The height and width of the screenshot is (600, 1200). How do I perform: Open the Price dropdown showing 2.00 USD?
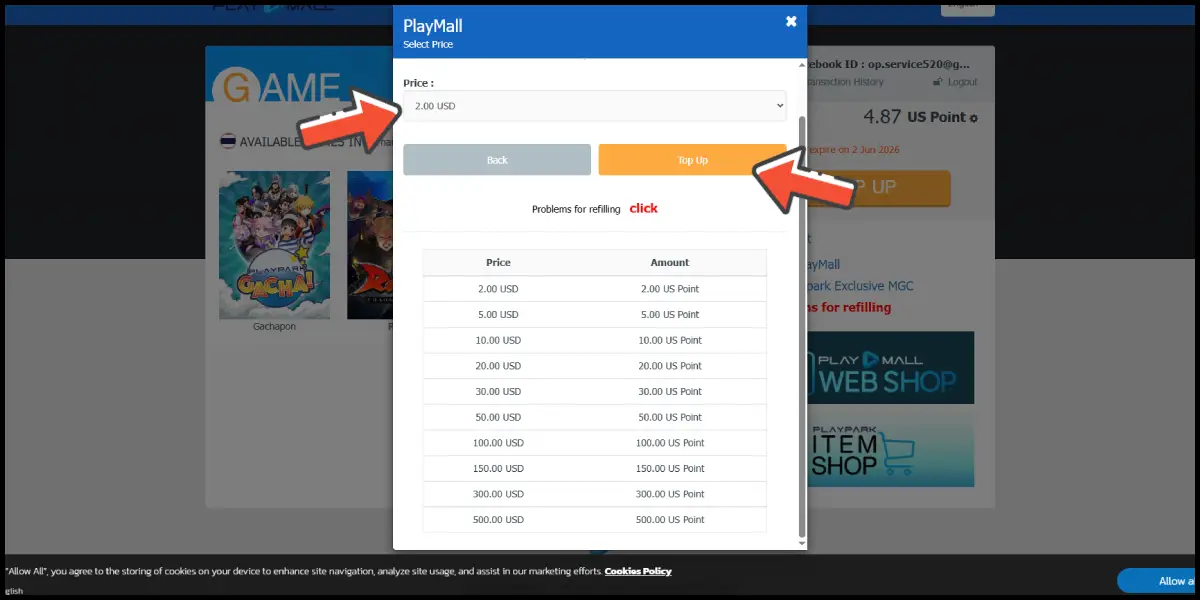click(595, 106)
